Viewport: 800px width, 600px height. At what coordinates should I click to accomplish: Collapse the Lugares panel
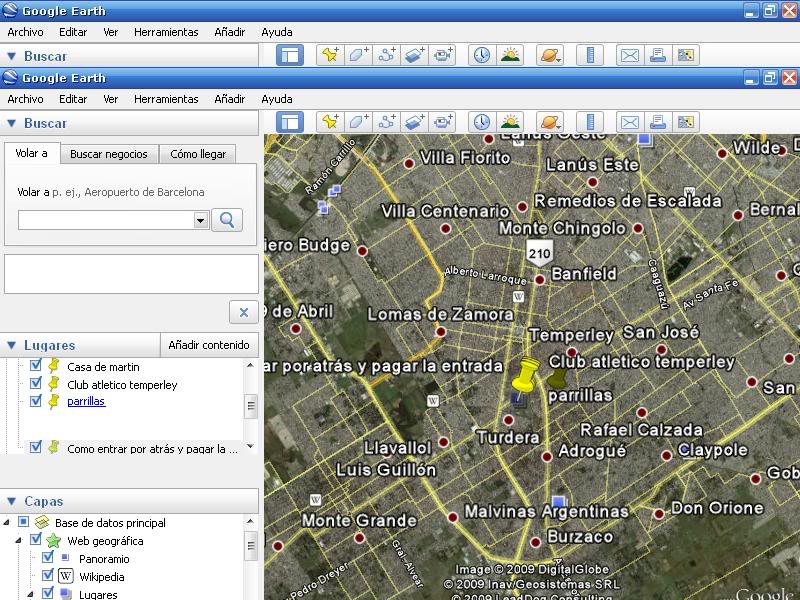(x=12, y=345)
